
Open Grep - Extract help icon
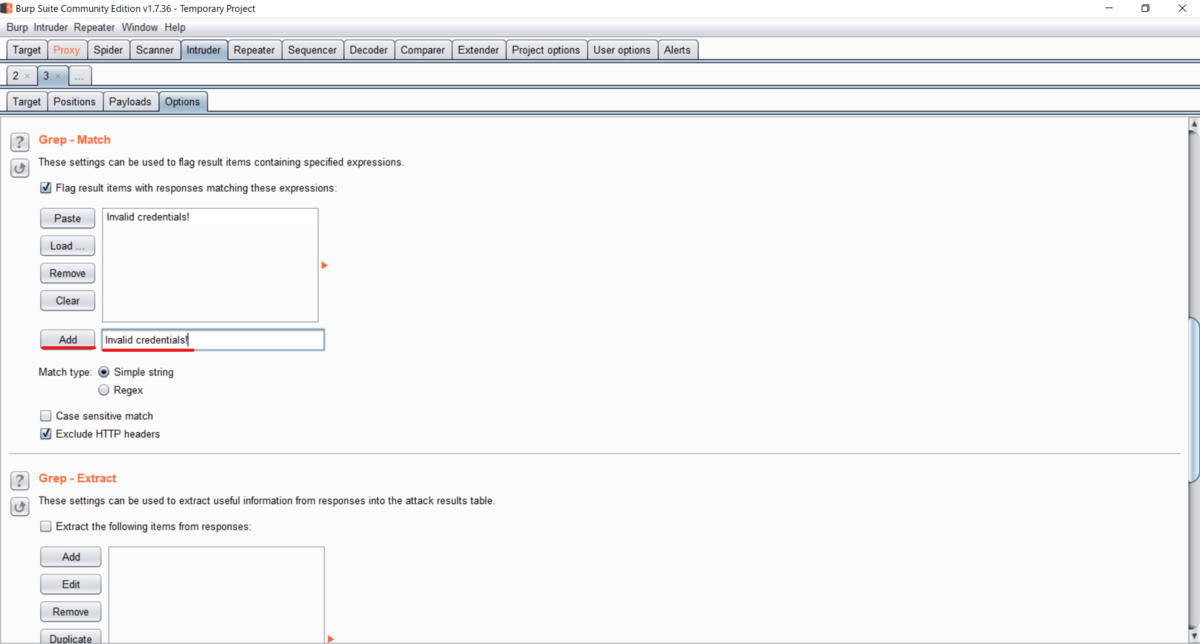tap(19, 481)
